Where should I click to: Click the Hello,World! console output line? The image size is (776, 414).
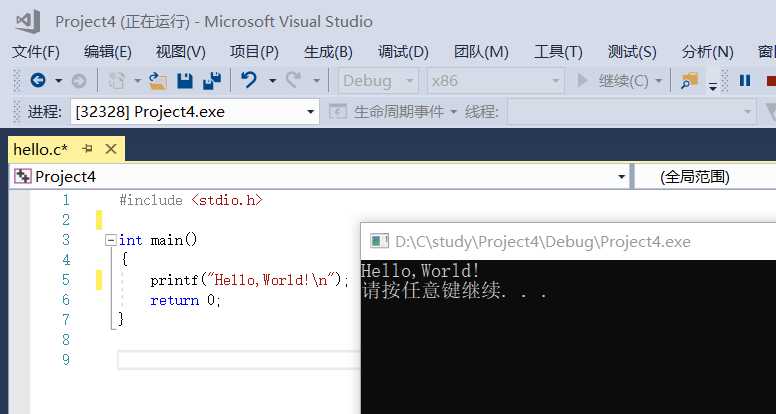point(420,271)
